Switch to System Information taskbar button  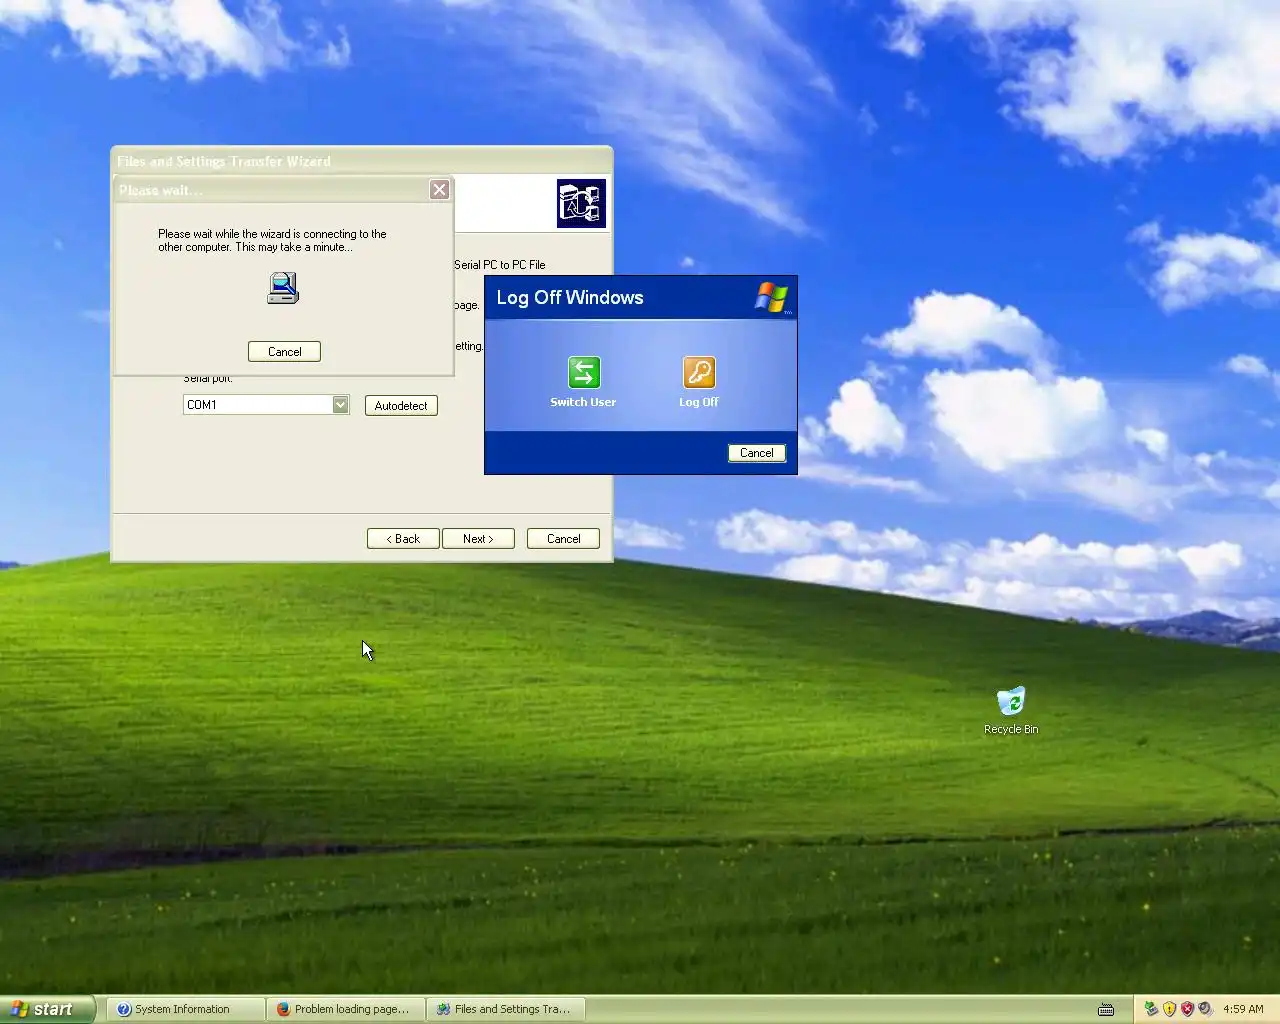[x=186, y=1009]
